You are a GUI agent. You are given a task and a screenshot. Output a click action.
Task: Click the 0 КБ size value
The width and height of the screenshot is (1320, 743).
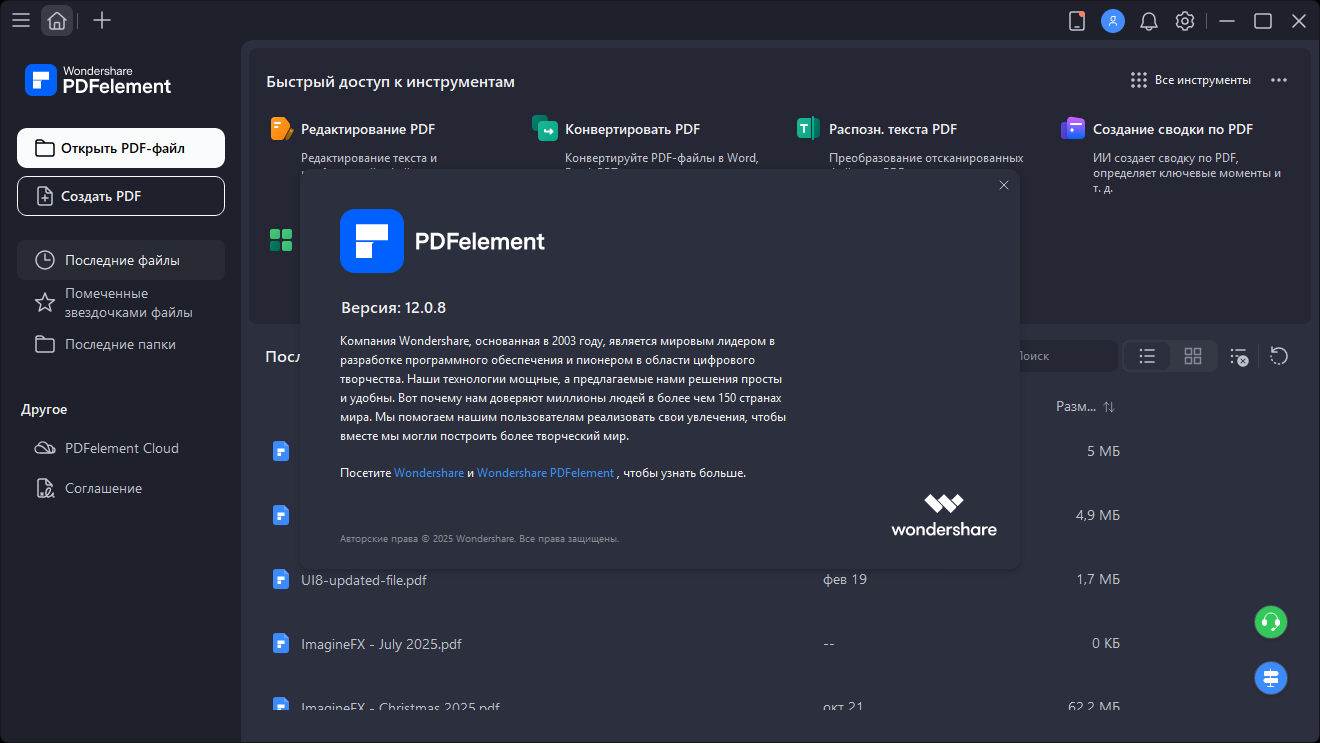coord(1106,644)
